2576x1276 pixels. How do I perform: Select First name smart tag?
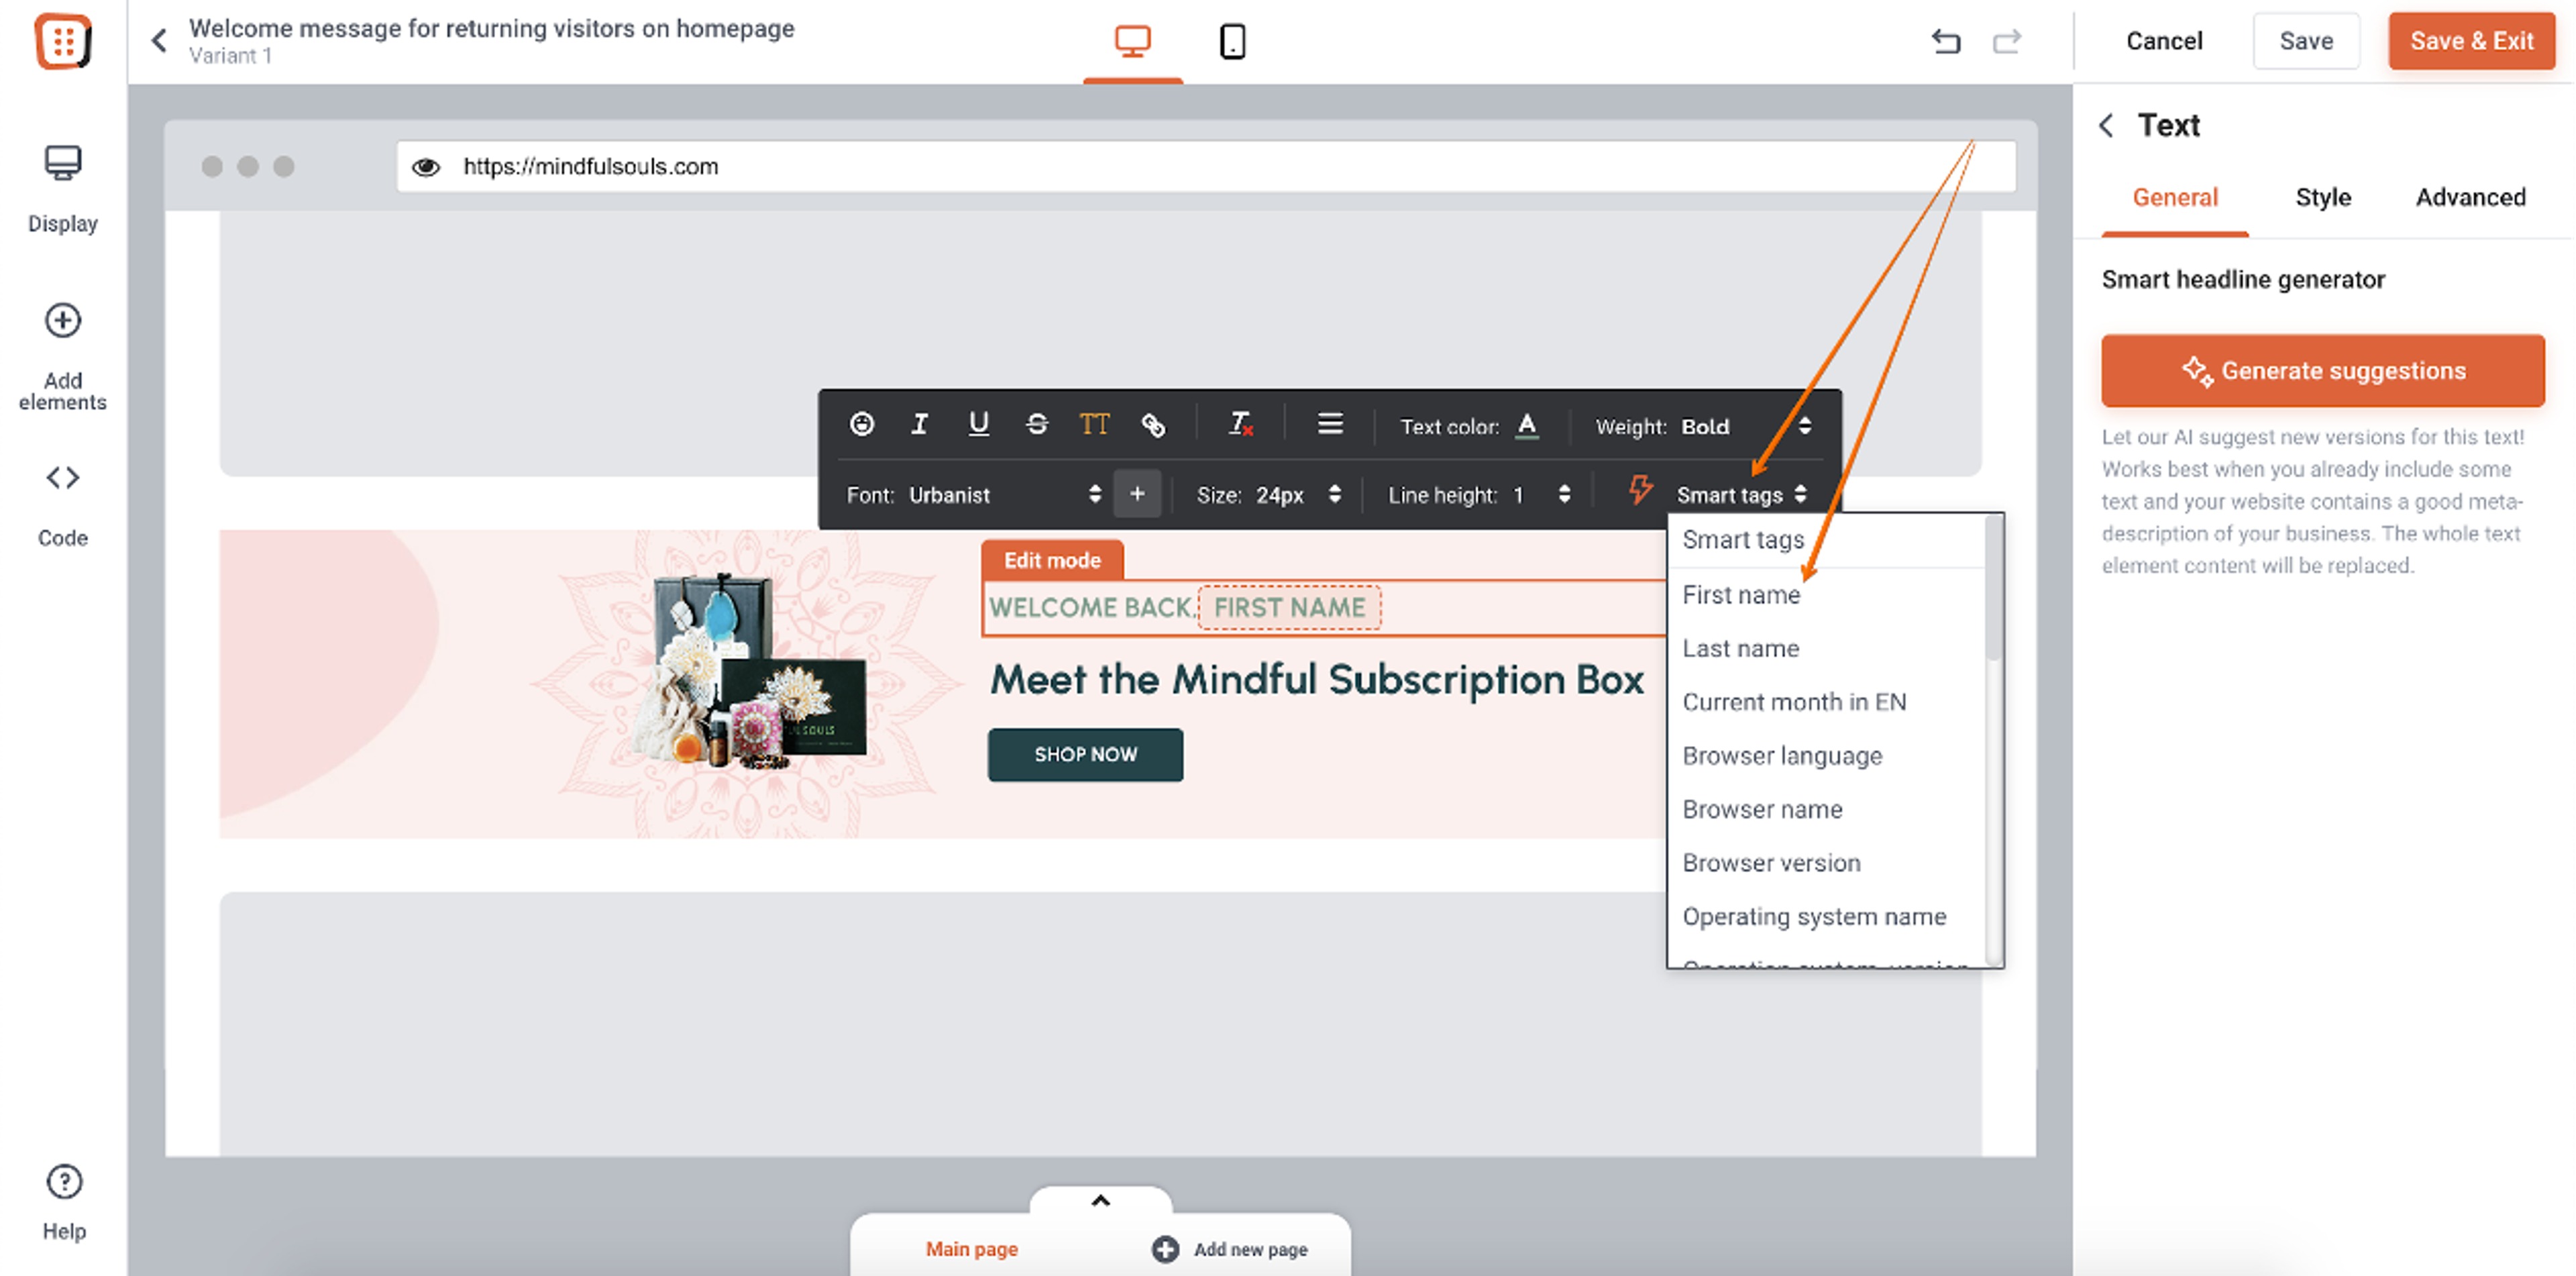(1741, 595)
